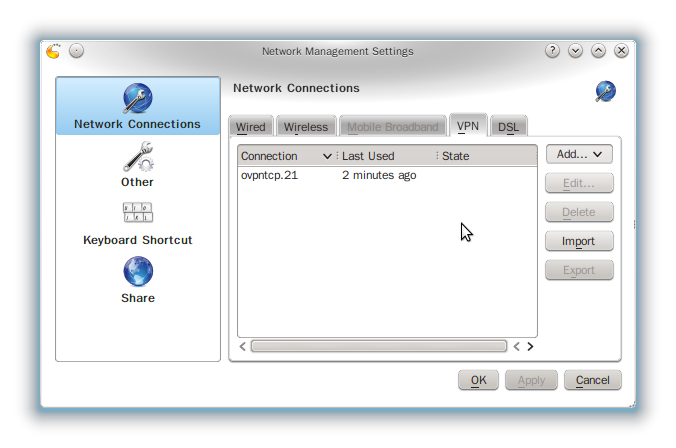Switch to the Wired tab
The image size is (676, 448).
[250, 127]
